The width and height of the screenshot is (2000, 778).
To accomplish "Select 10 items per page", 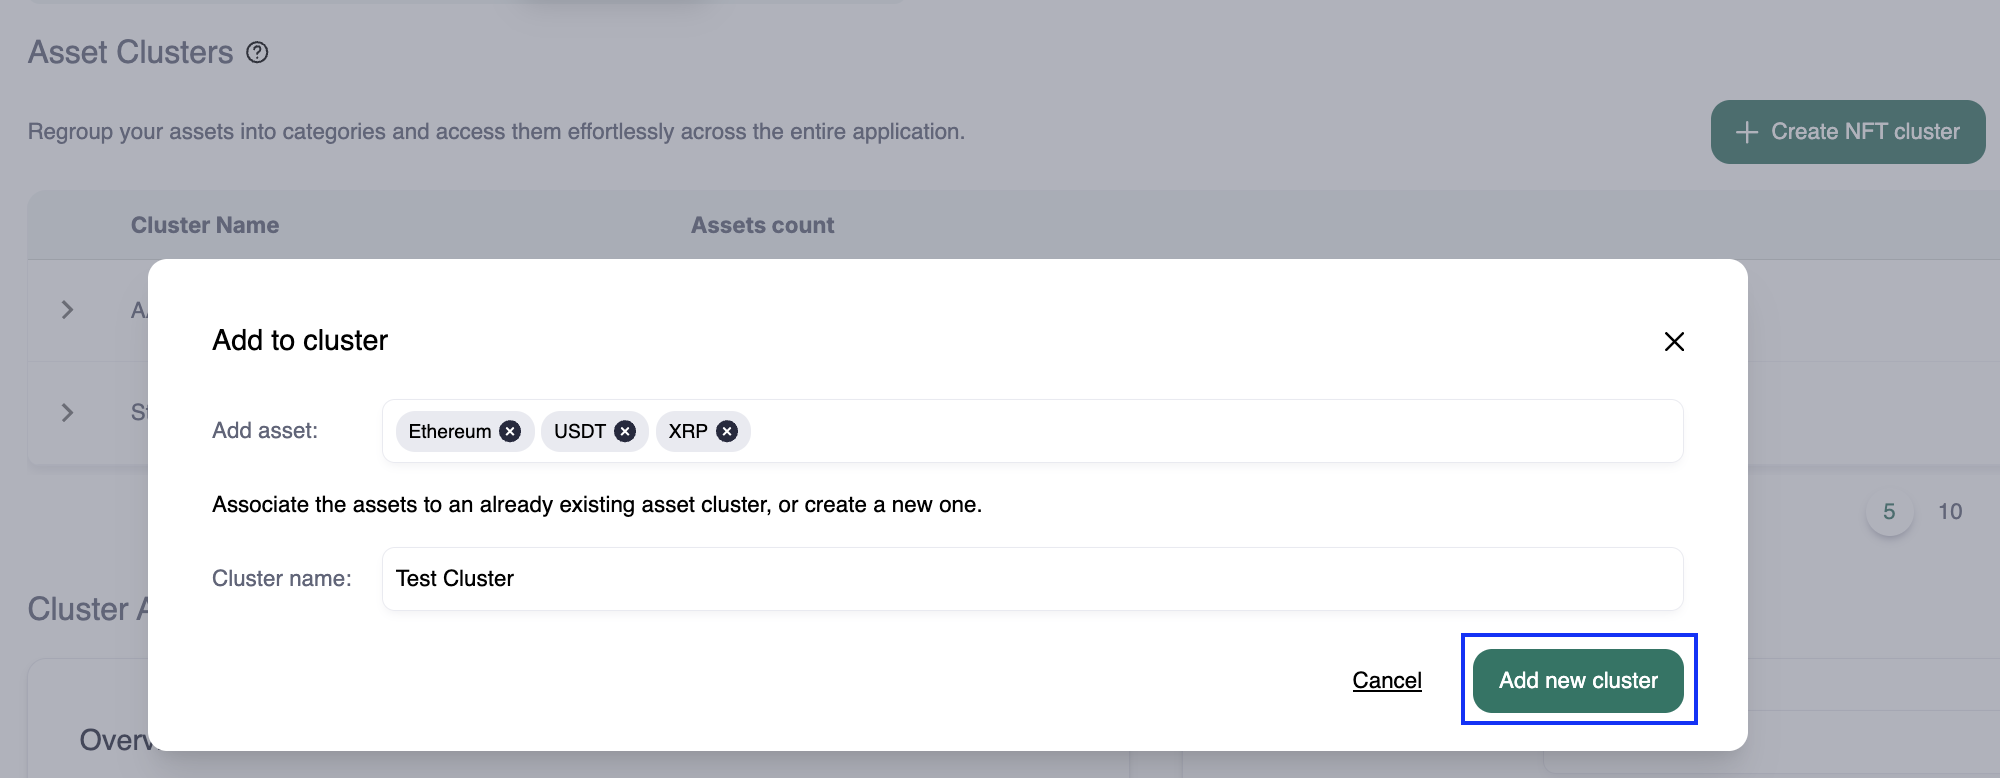I will [1950, 512].
